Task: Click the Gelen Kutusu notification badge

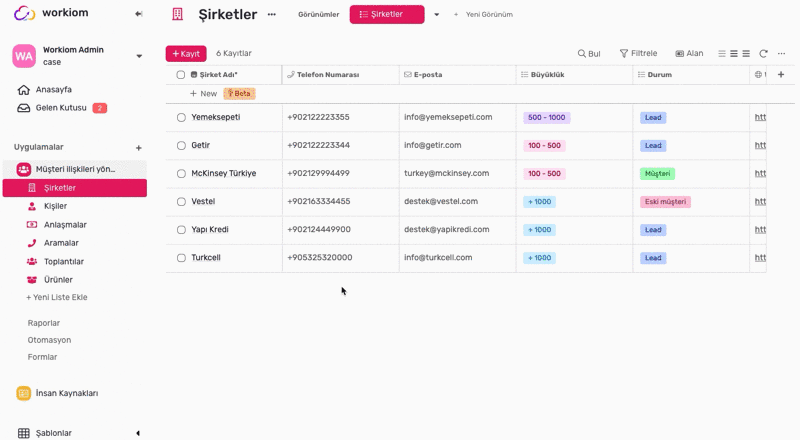Action: (x=99, y=108)
